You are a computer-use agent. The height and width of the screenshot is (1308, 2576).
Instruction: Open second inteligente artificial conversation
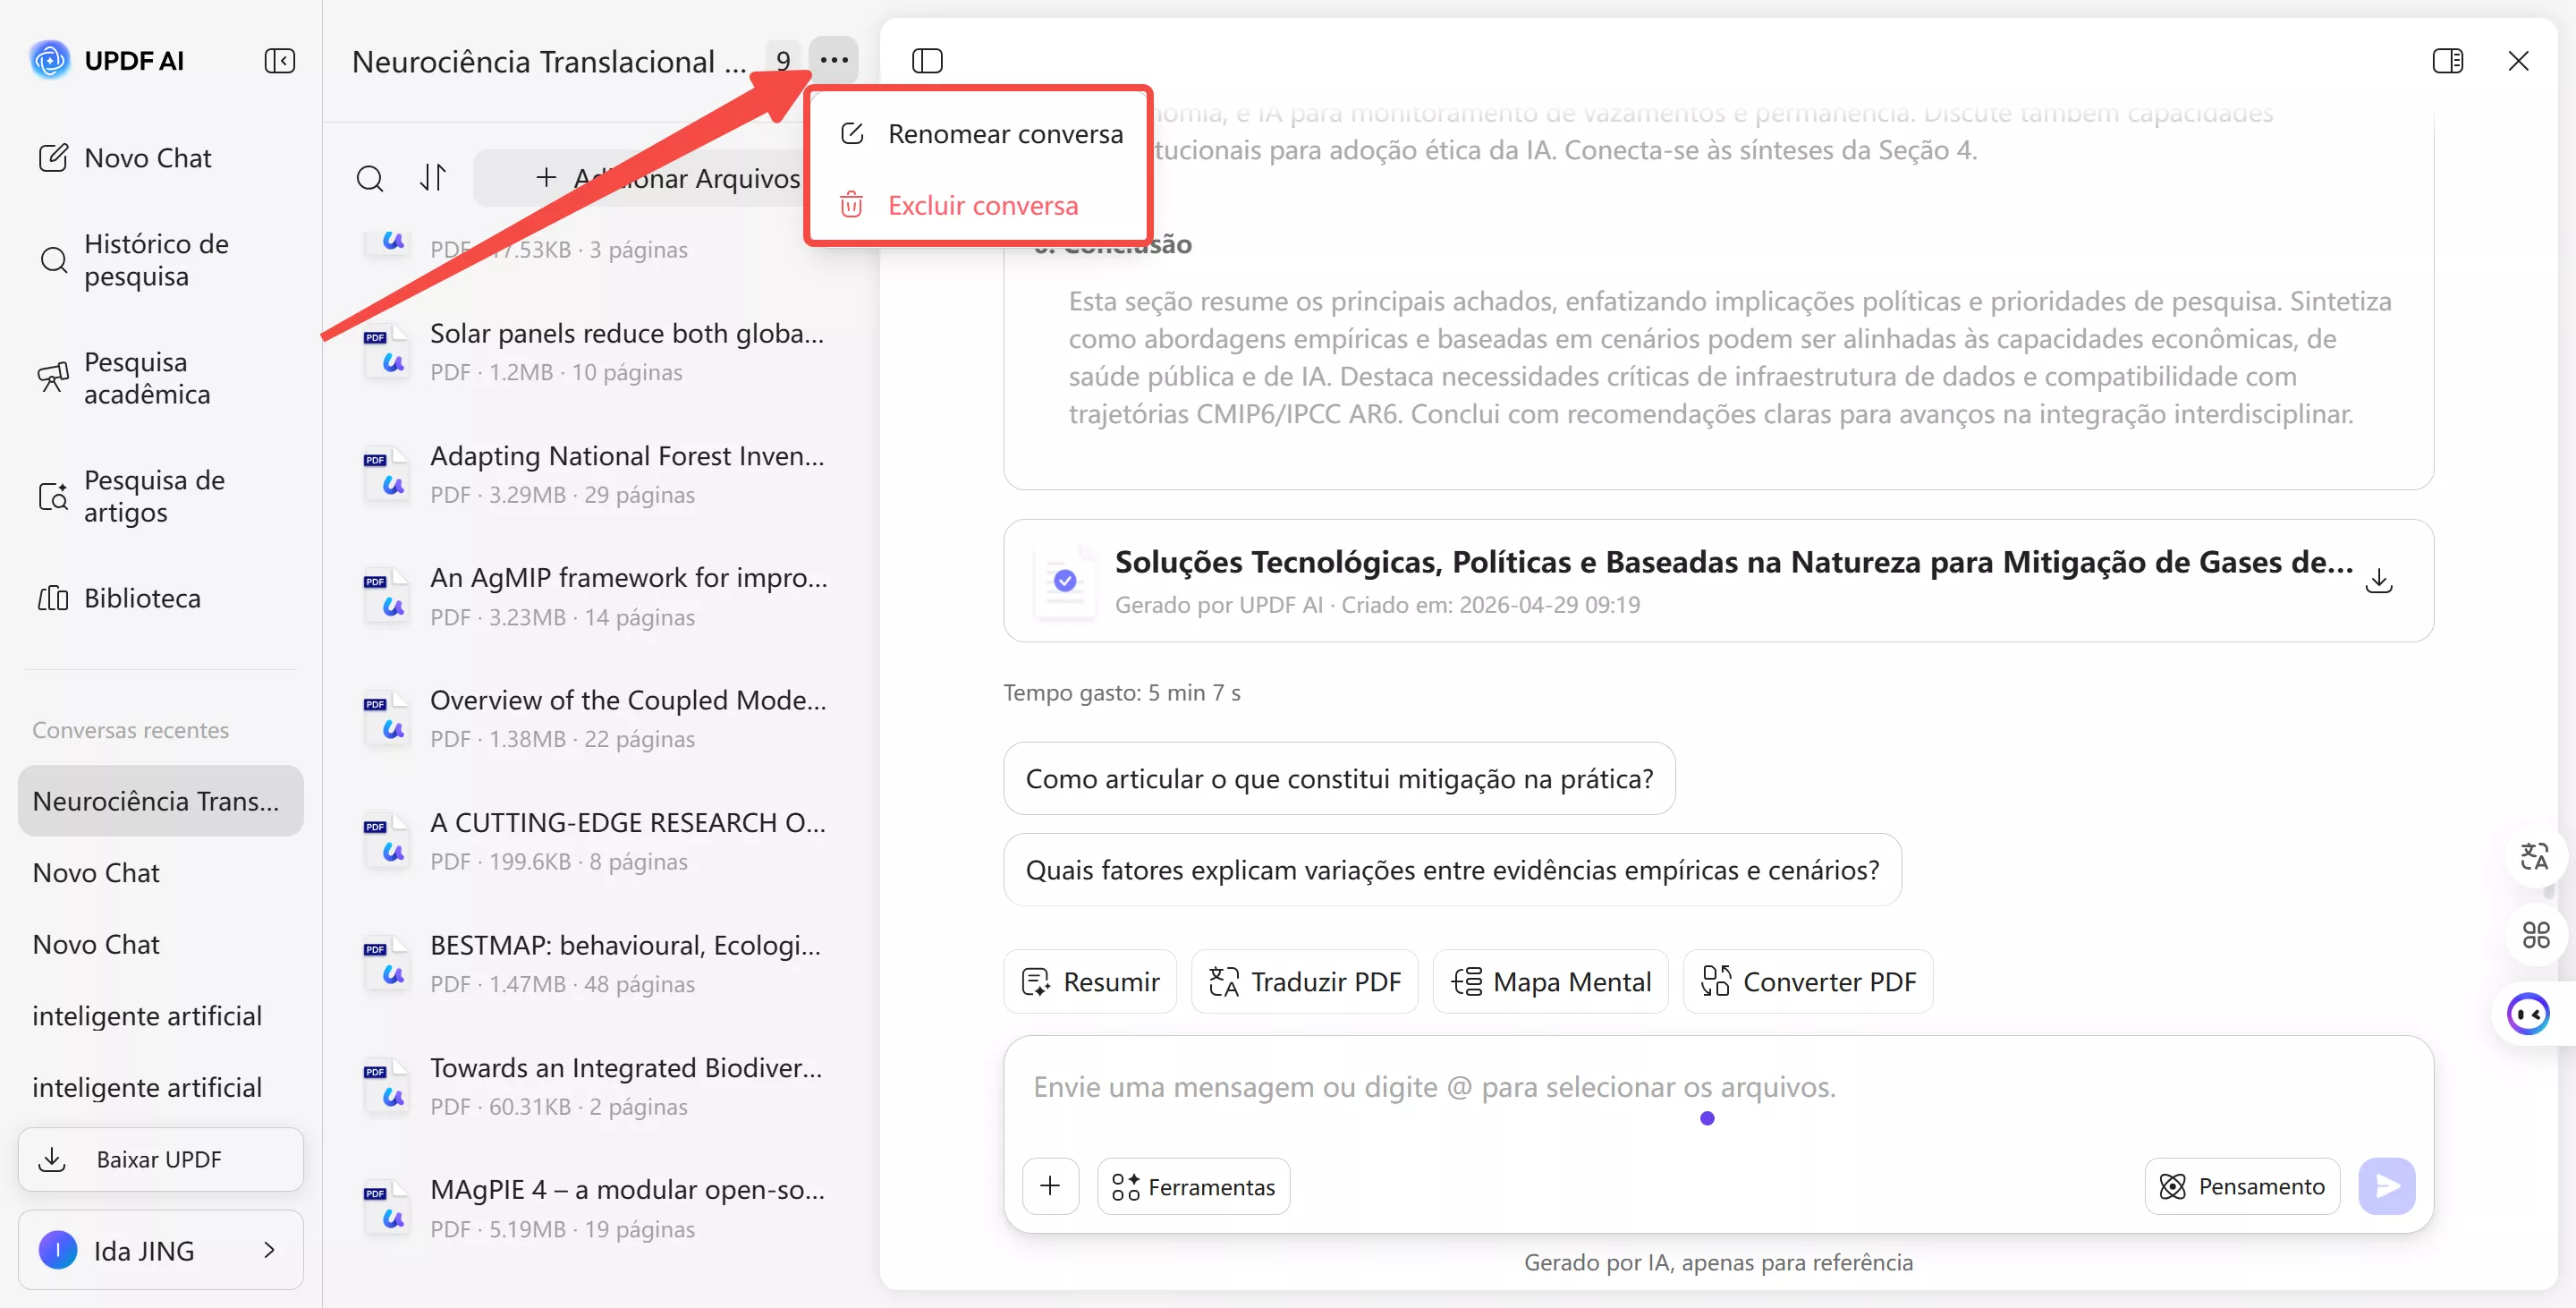click(160, 1087)
